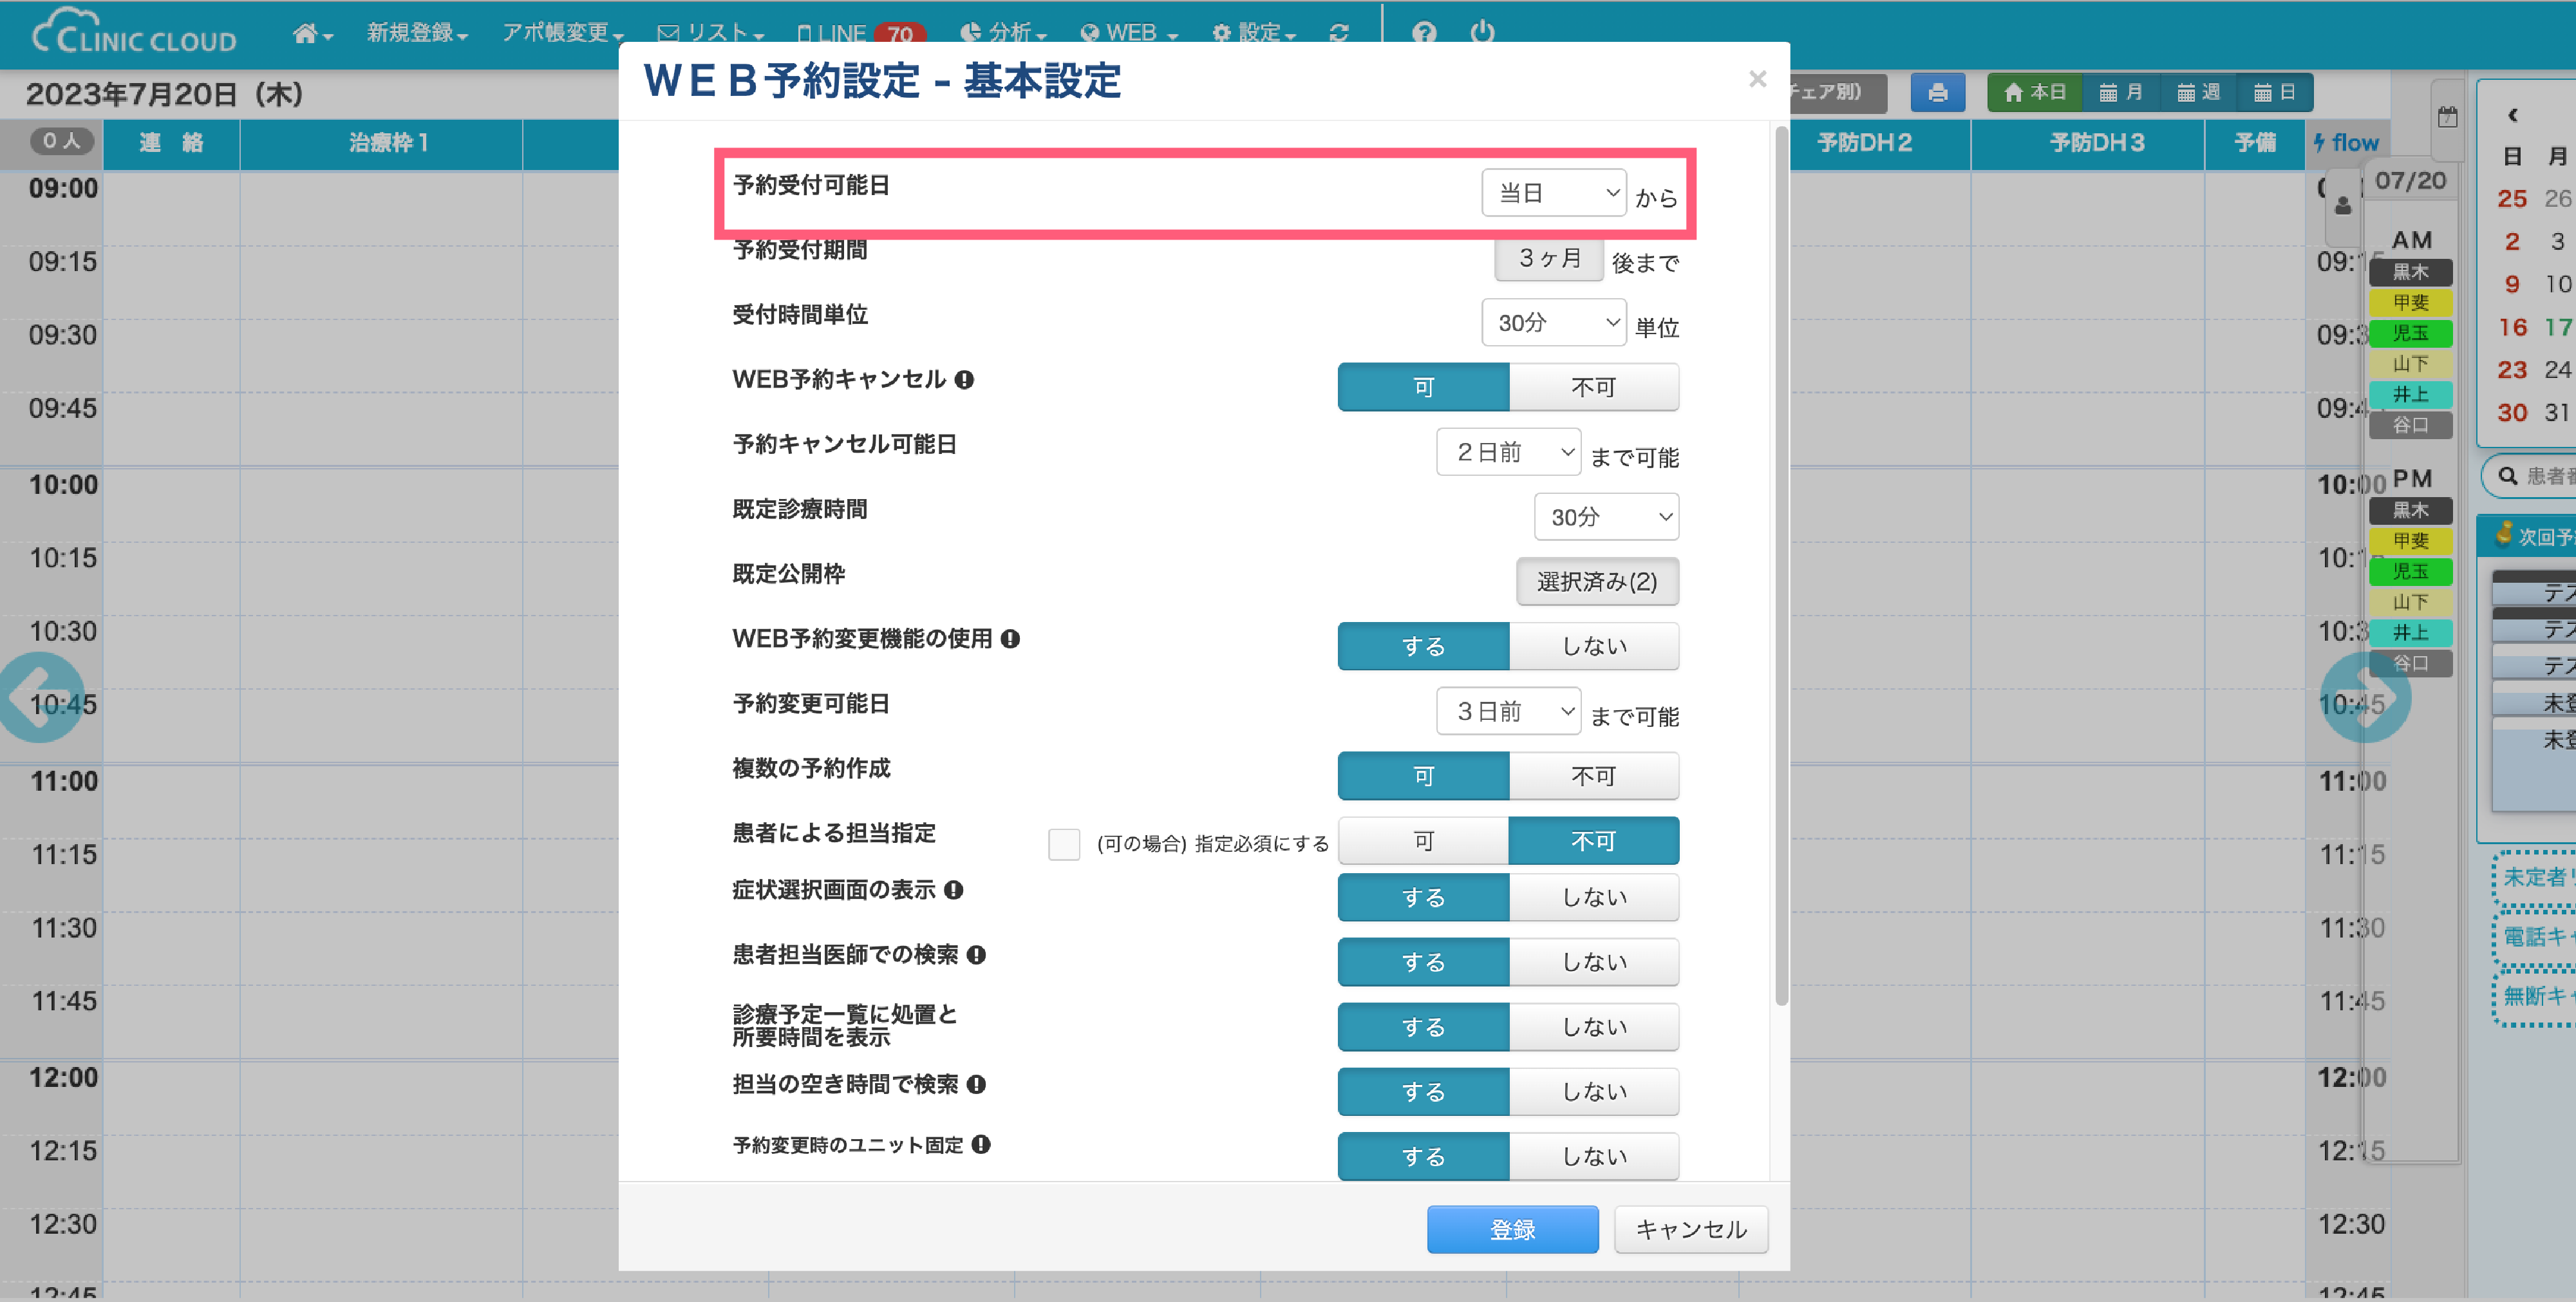Click the home icon in navbar

point(306,33)
